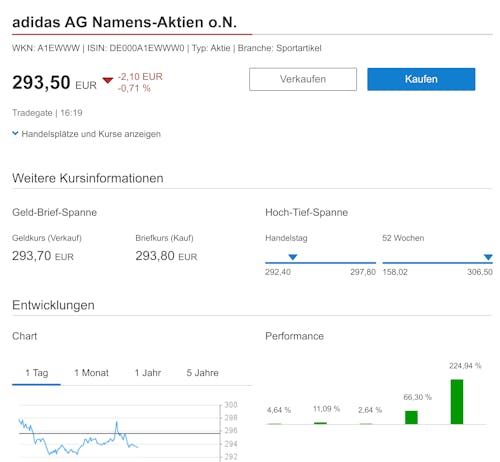Click the change value -2,10 EUR
Image resolution: width=500 pixels, height=462 pixels.
(x=140, y=77)
